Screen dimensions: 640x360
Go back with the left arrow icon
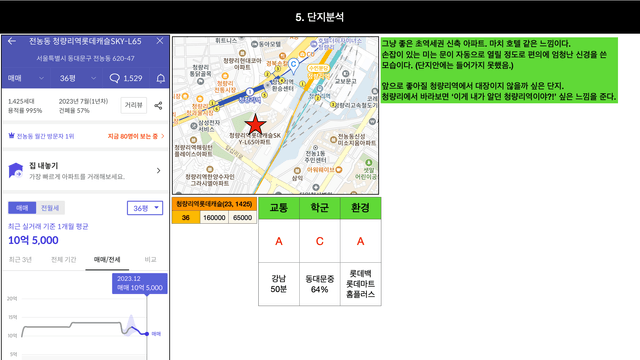12,41
